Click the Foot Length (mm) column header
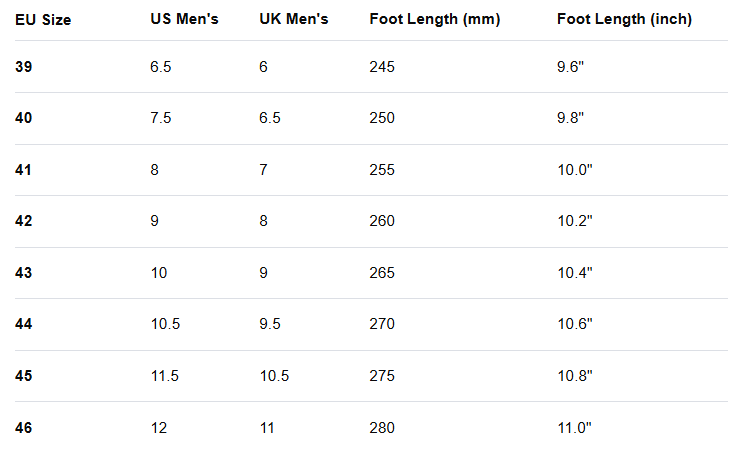 (434, 19)
